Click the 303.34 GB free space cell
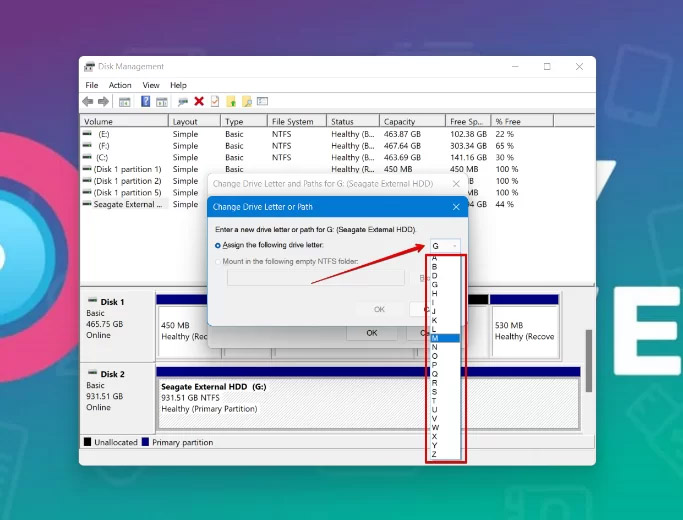This screenshot has height=520, width=683. pos(468,146)
